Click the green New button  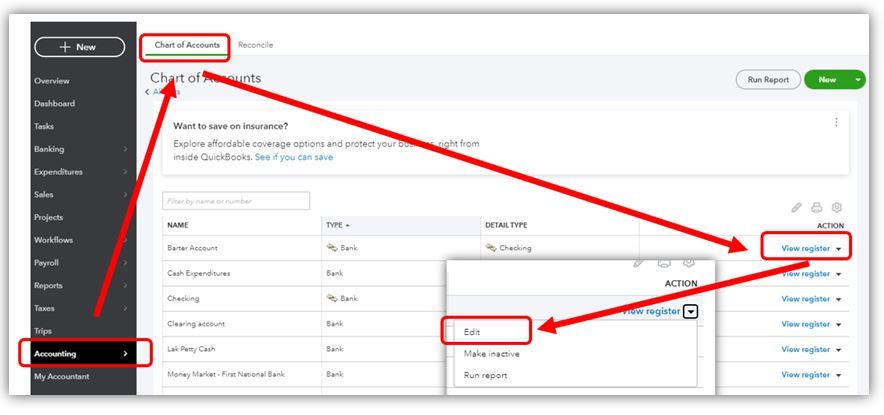coord(827,80)
